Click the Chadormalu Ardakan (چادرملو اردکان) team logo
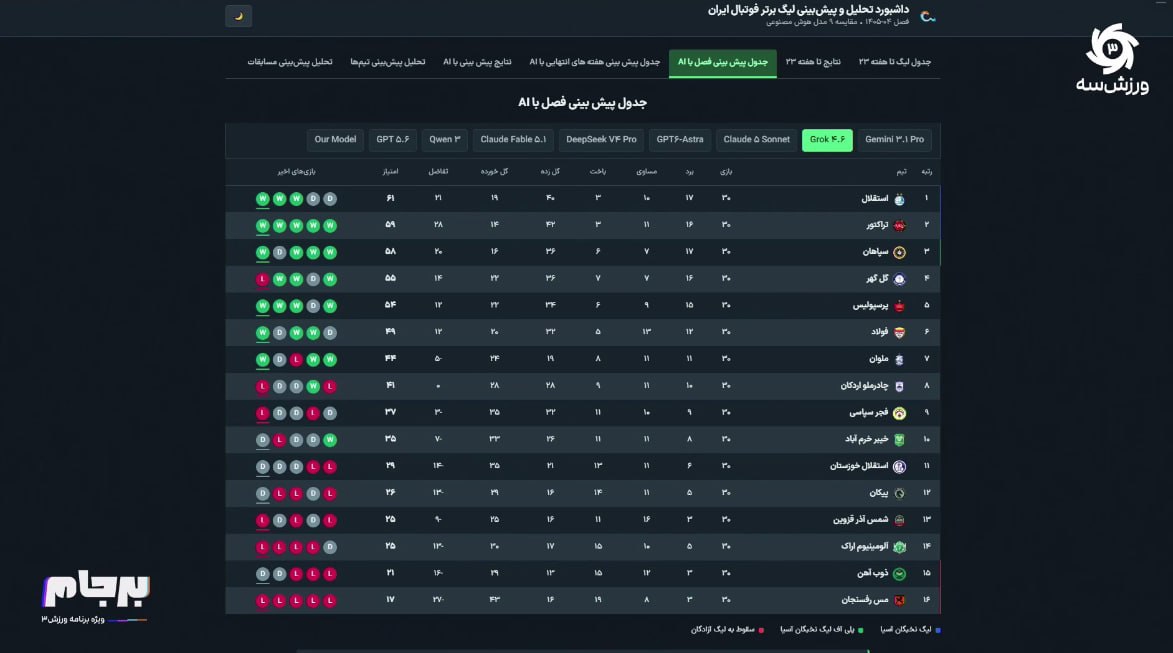 point(899,386)
